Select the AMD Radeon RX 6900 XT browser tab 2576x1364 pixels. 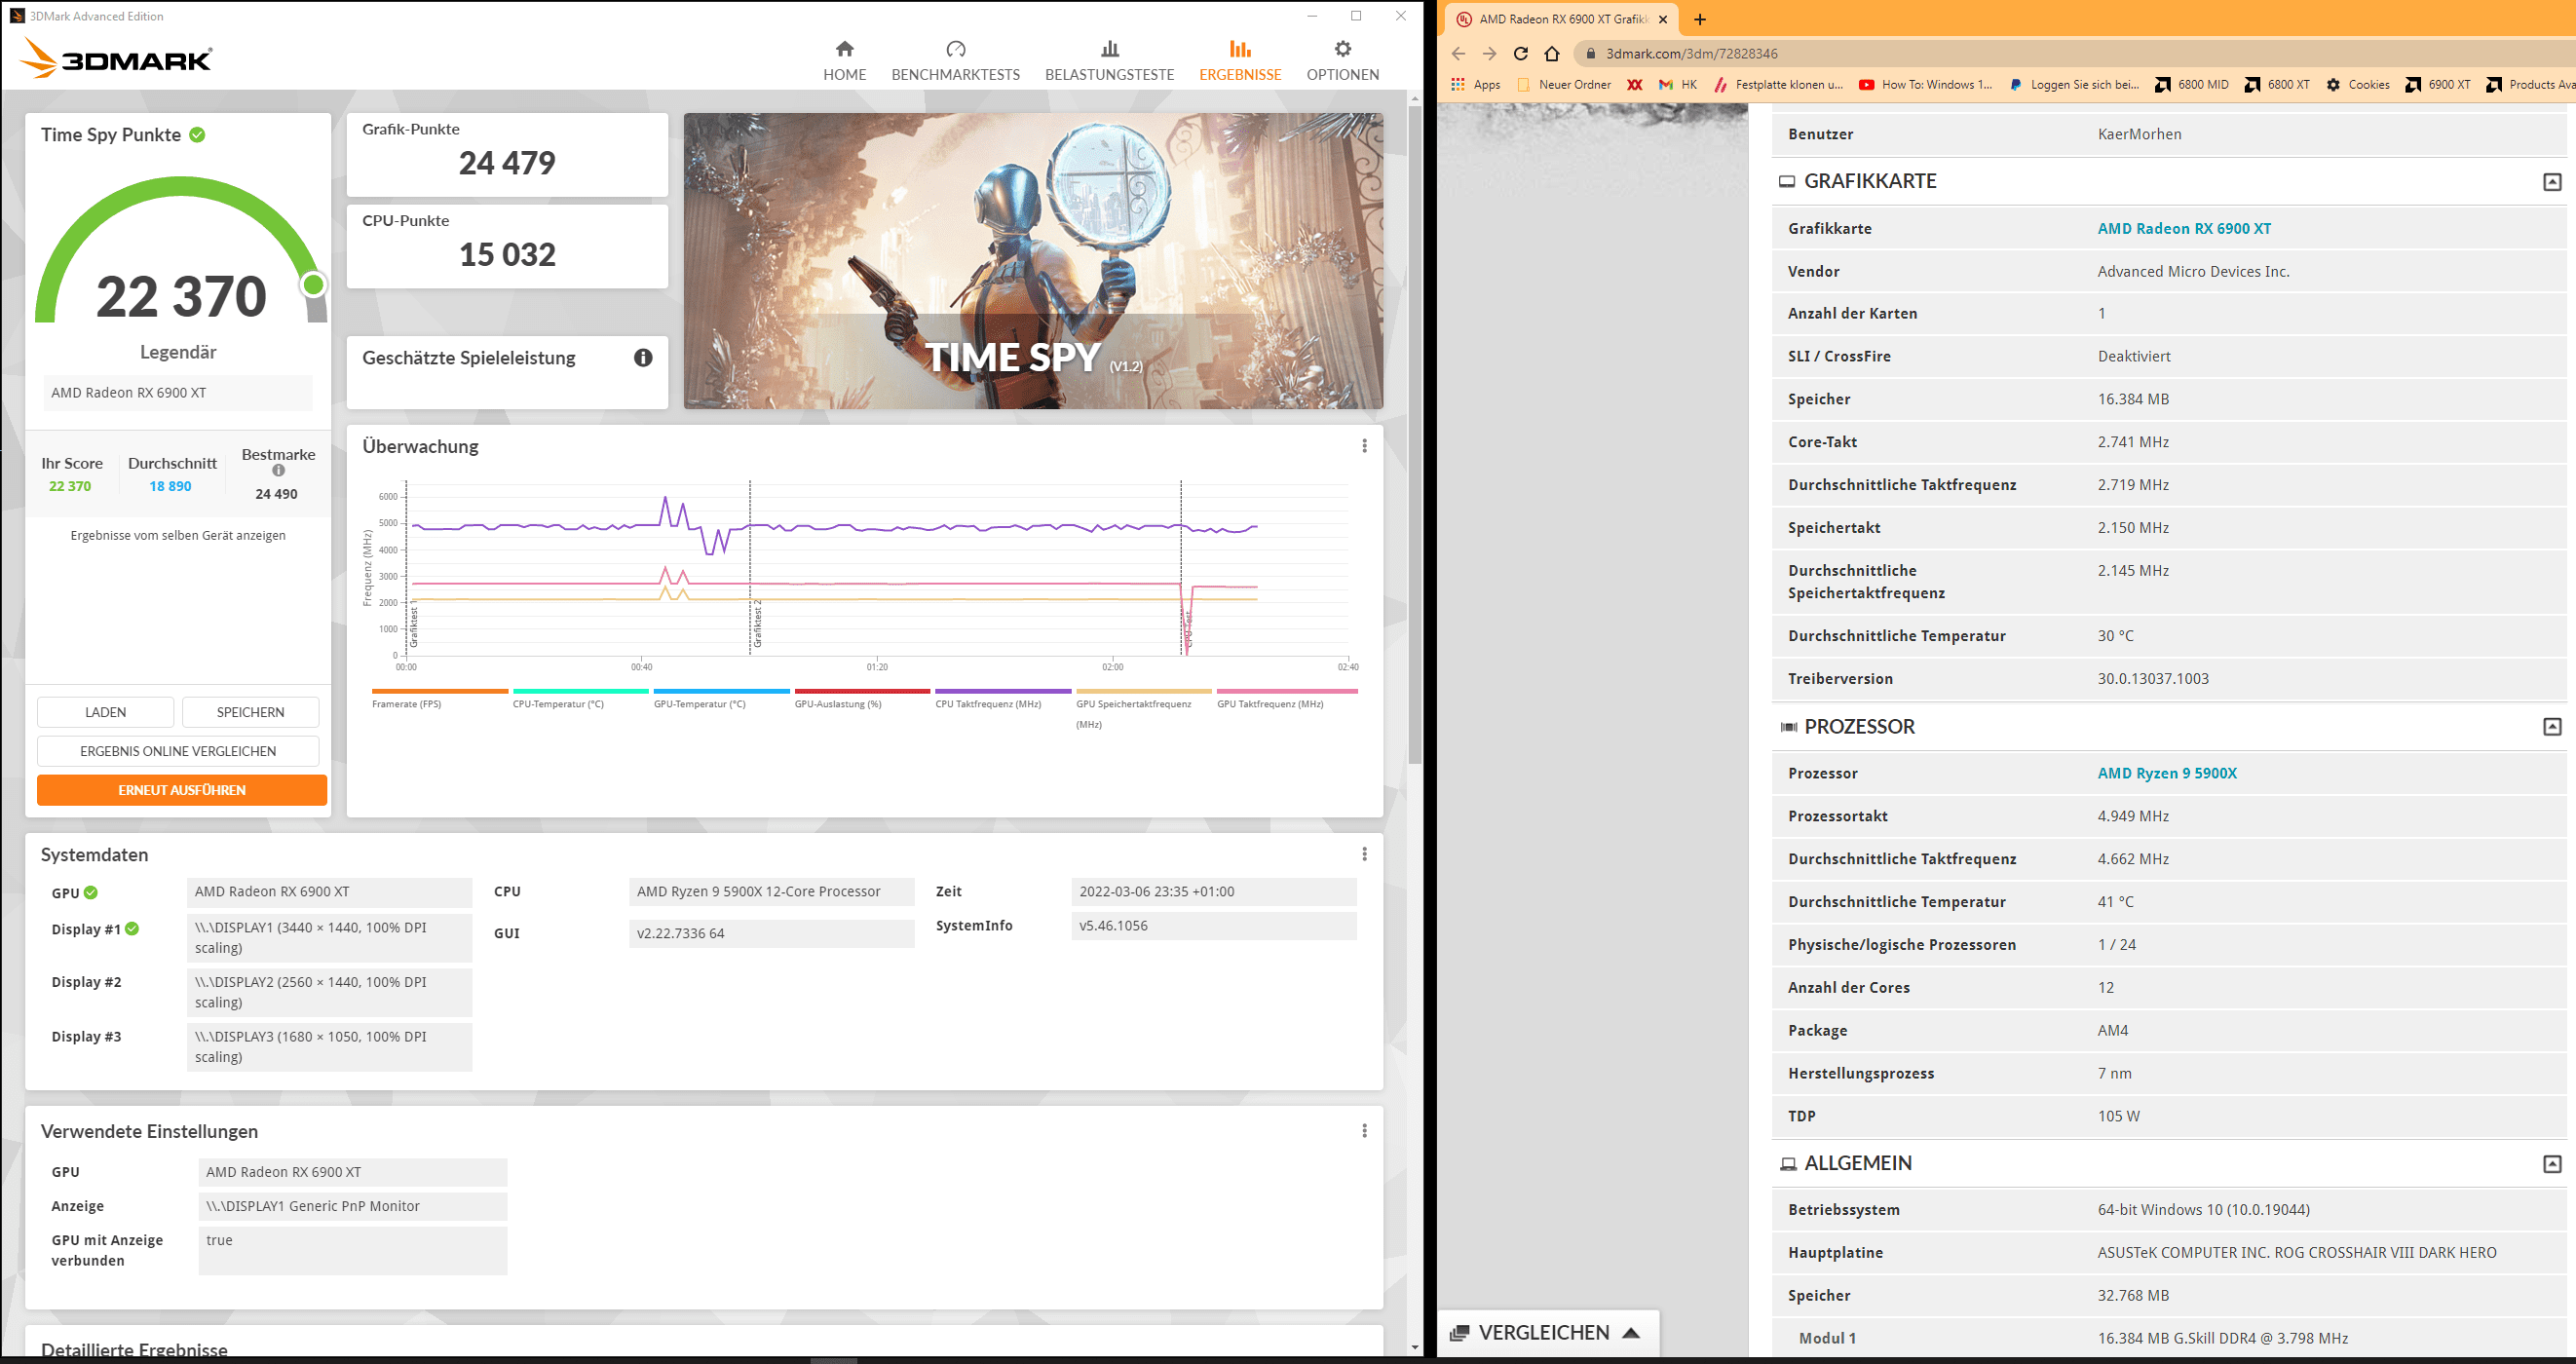1563,19
